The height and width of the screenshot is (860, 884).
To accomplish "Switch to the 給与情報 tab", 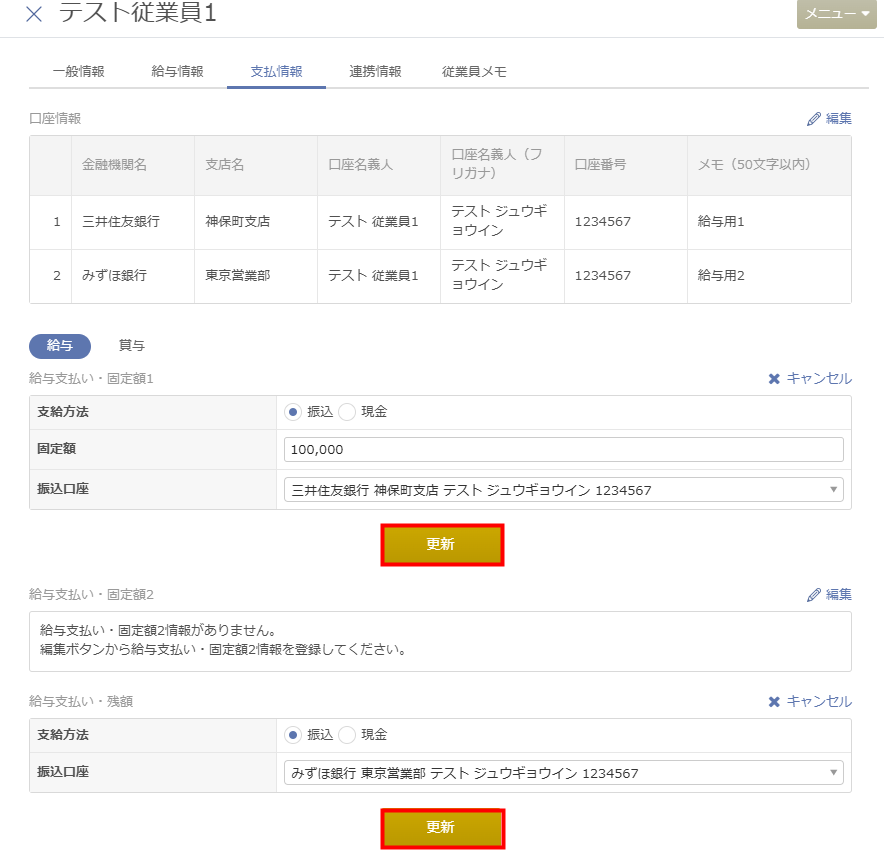I will point(177,71).
